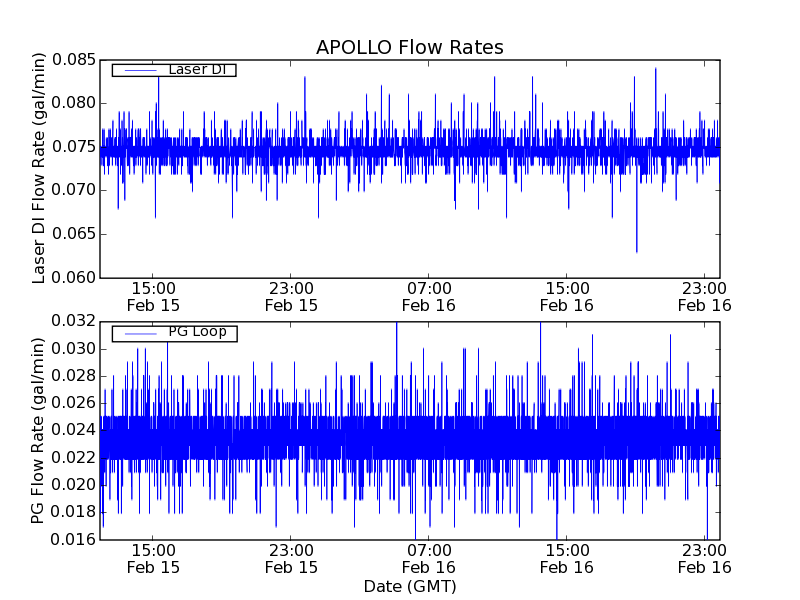
Task: Pick the 15:00 Feb 15 tick under top plot
Action: (154, 296)
